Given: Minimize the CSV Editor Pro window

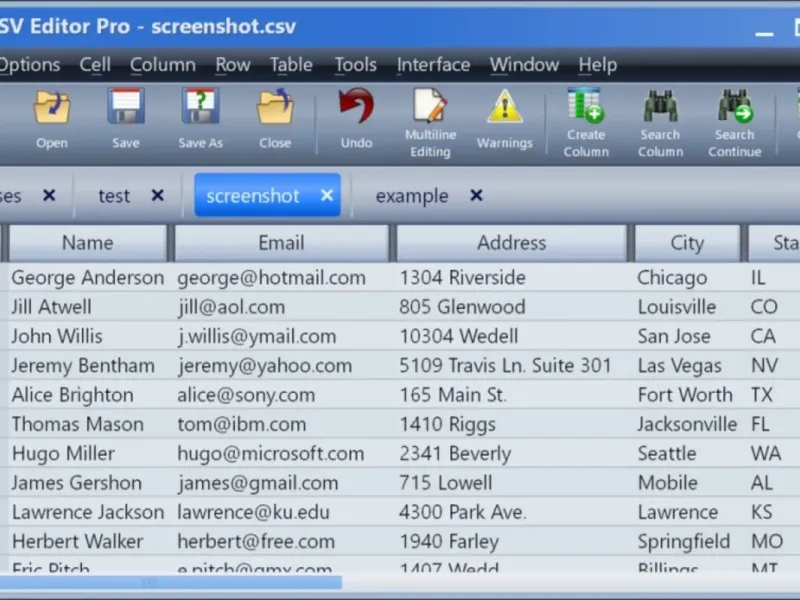Looking at the screenshot, I should click(x=764, y=34).
